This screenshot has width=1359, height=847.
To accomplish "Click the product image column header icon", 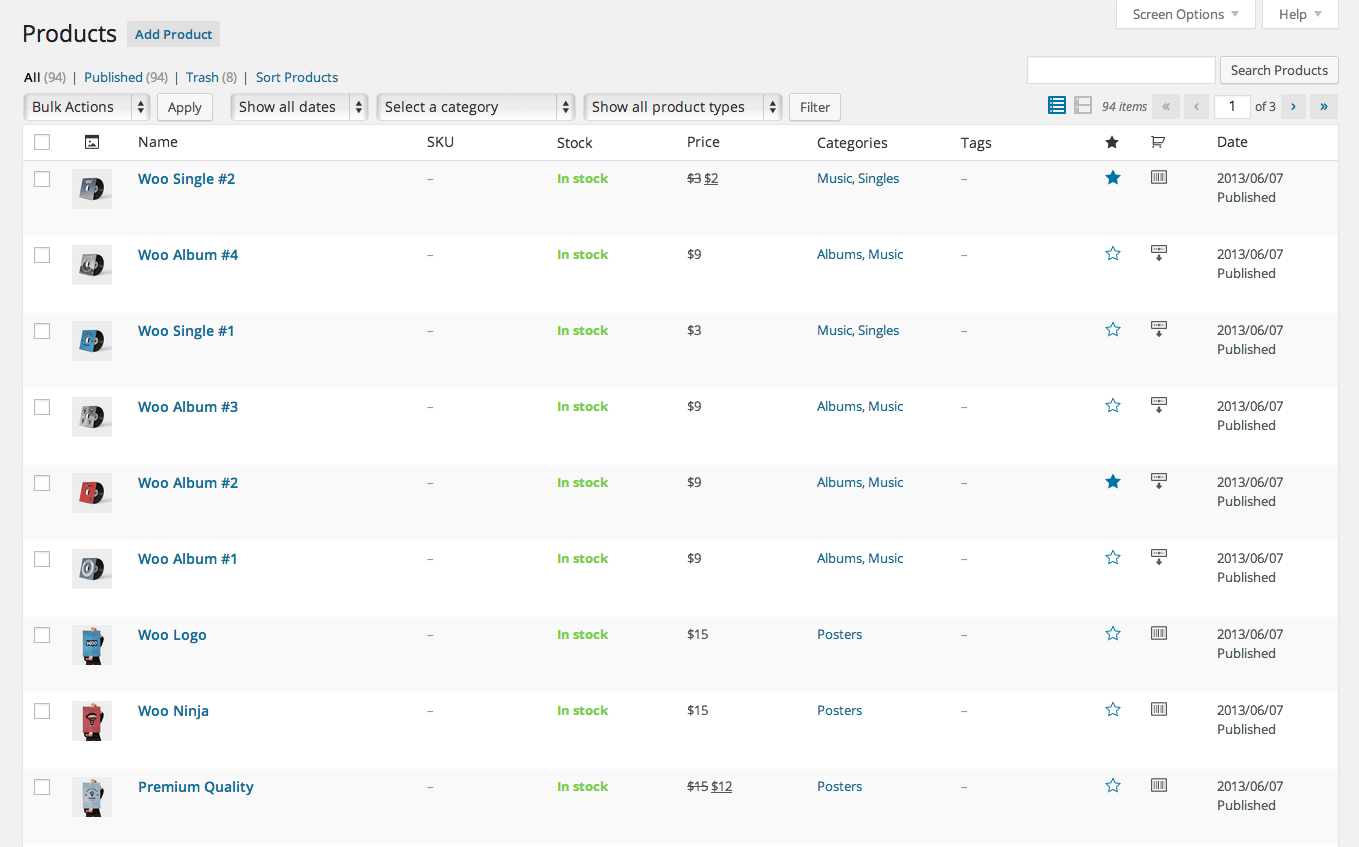I will [x=92, y=142].
